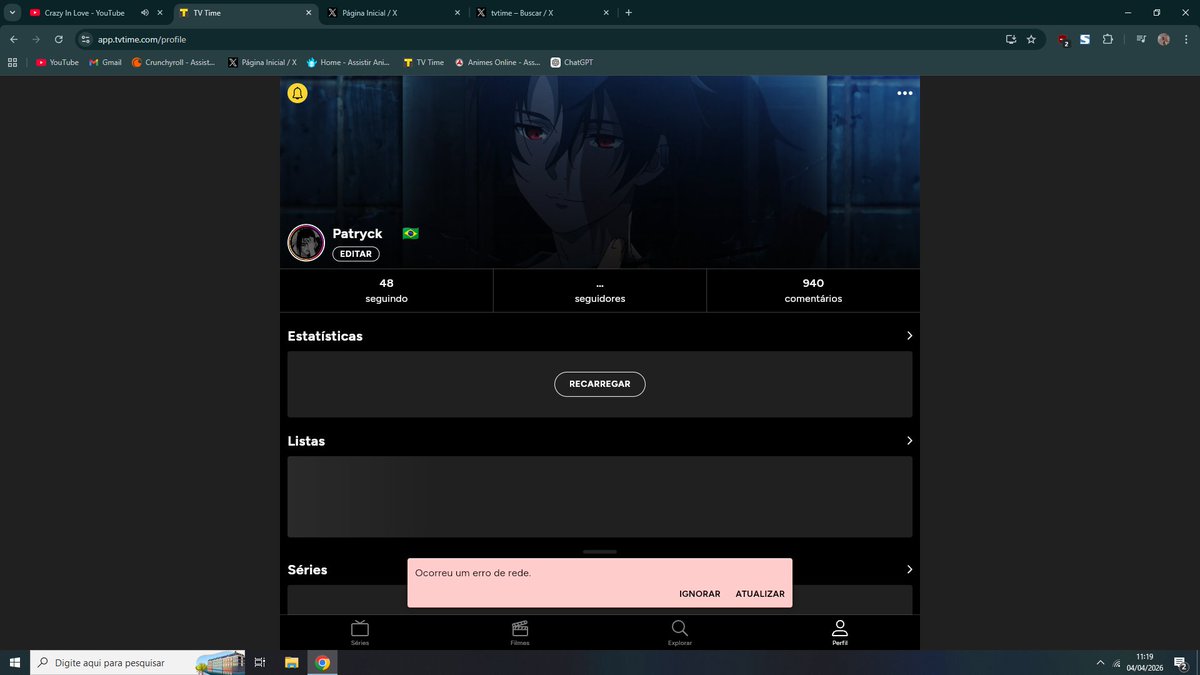The width and height of the screenshot is (1200, 675).
Task: Close the TV Time browser tab
Action: pyautogui.click(x=308, y=13)
